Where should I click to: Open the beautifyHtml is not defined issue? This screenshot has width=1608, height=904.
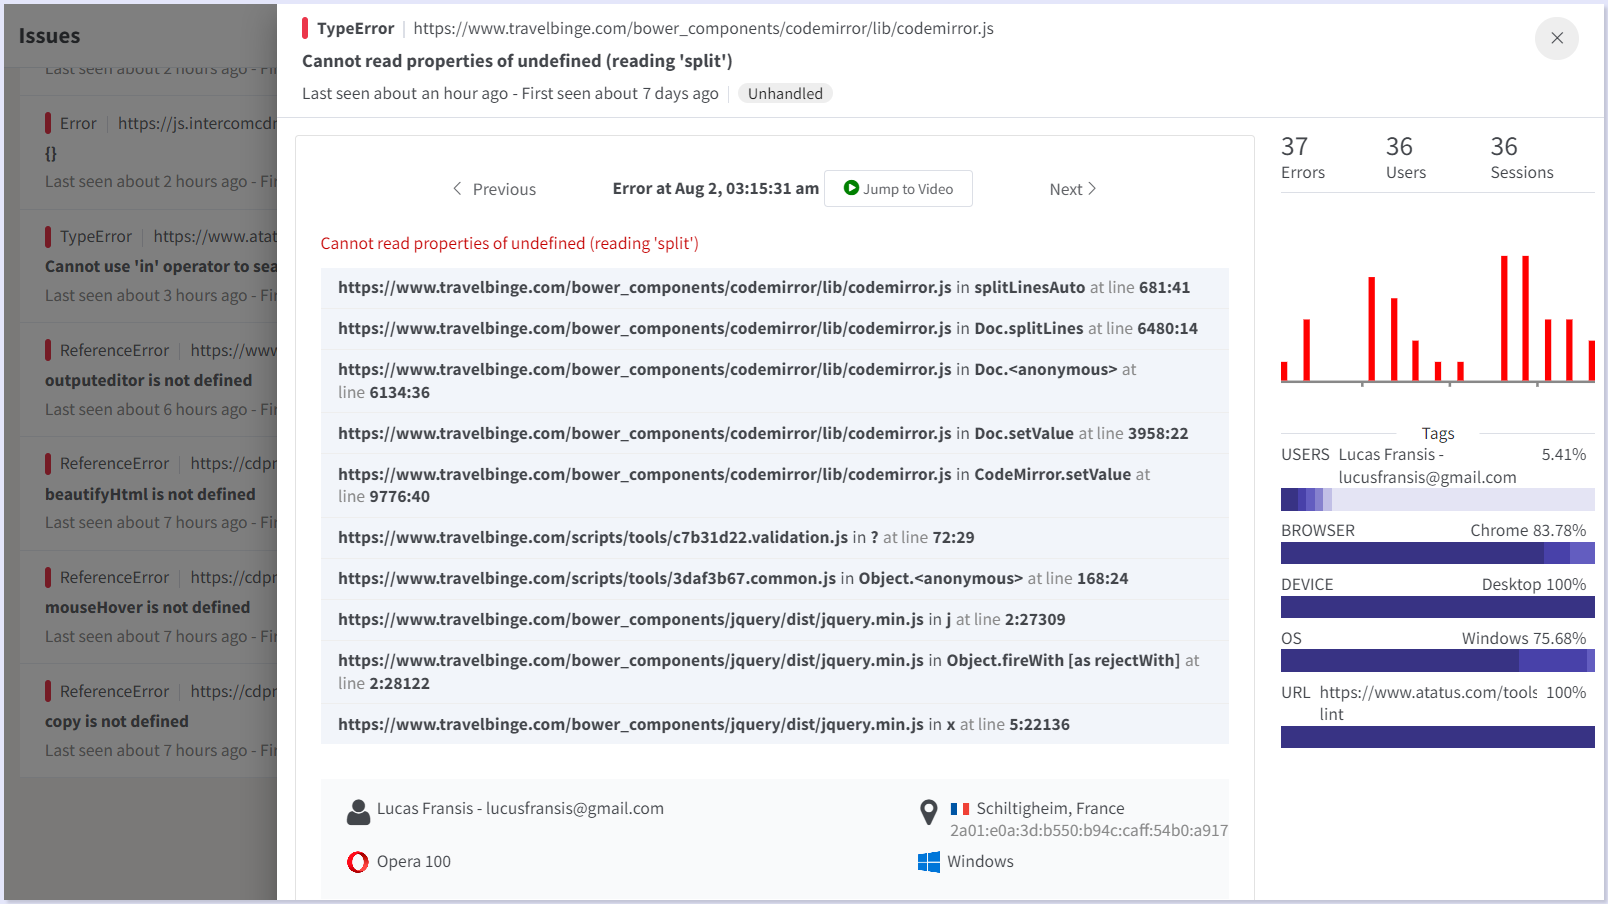[x=150, y=493]
